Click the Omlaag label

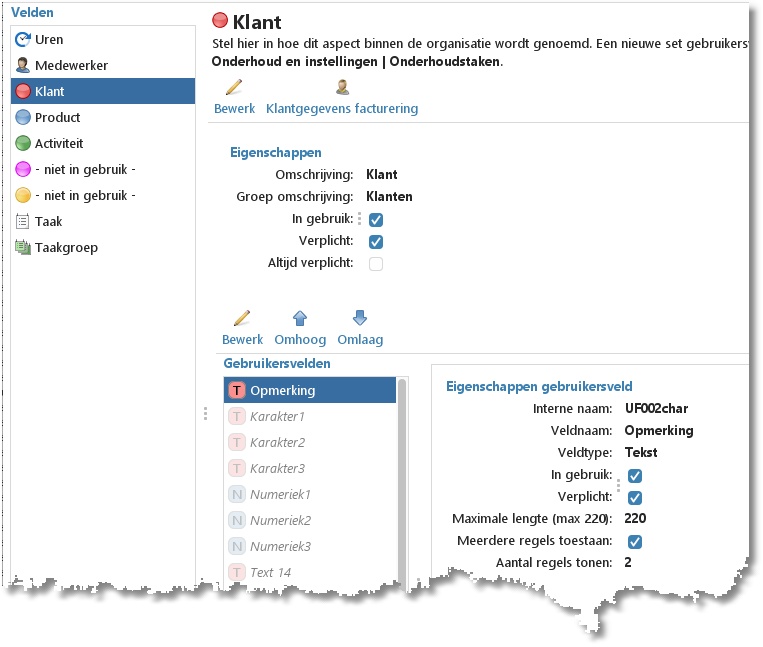click(x=360, y=340)
